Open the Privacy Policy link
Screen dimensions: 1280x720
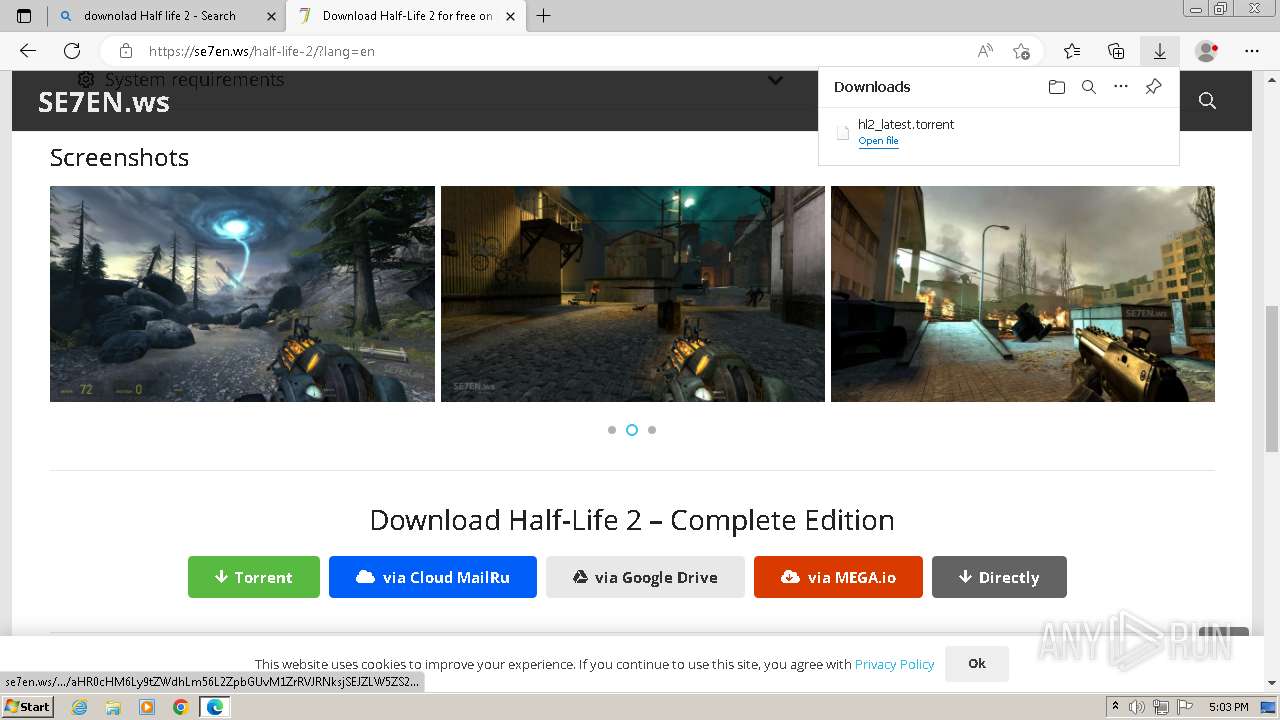(894, 664)
